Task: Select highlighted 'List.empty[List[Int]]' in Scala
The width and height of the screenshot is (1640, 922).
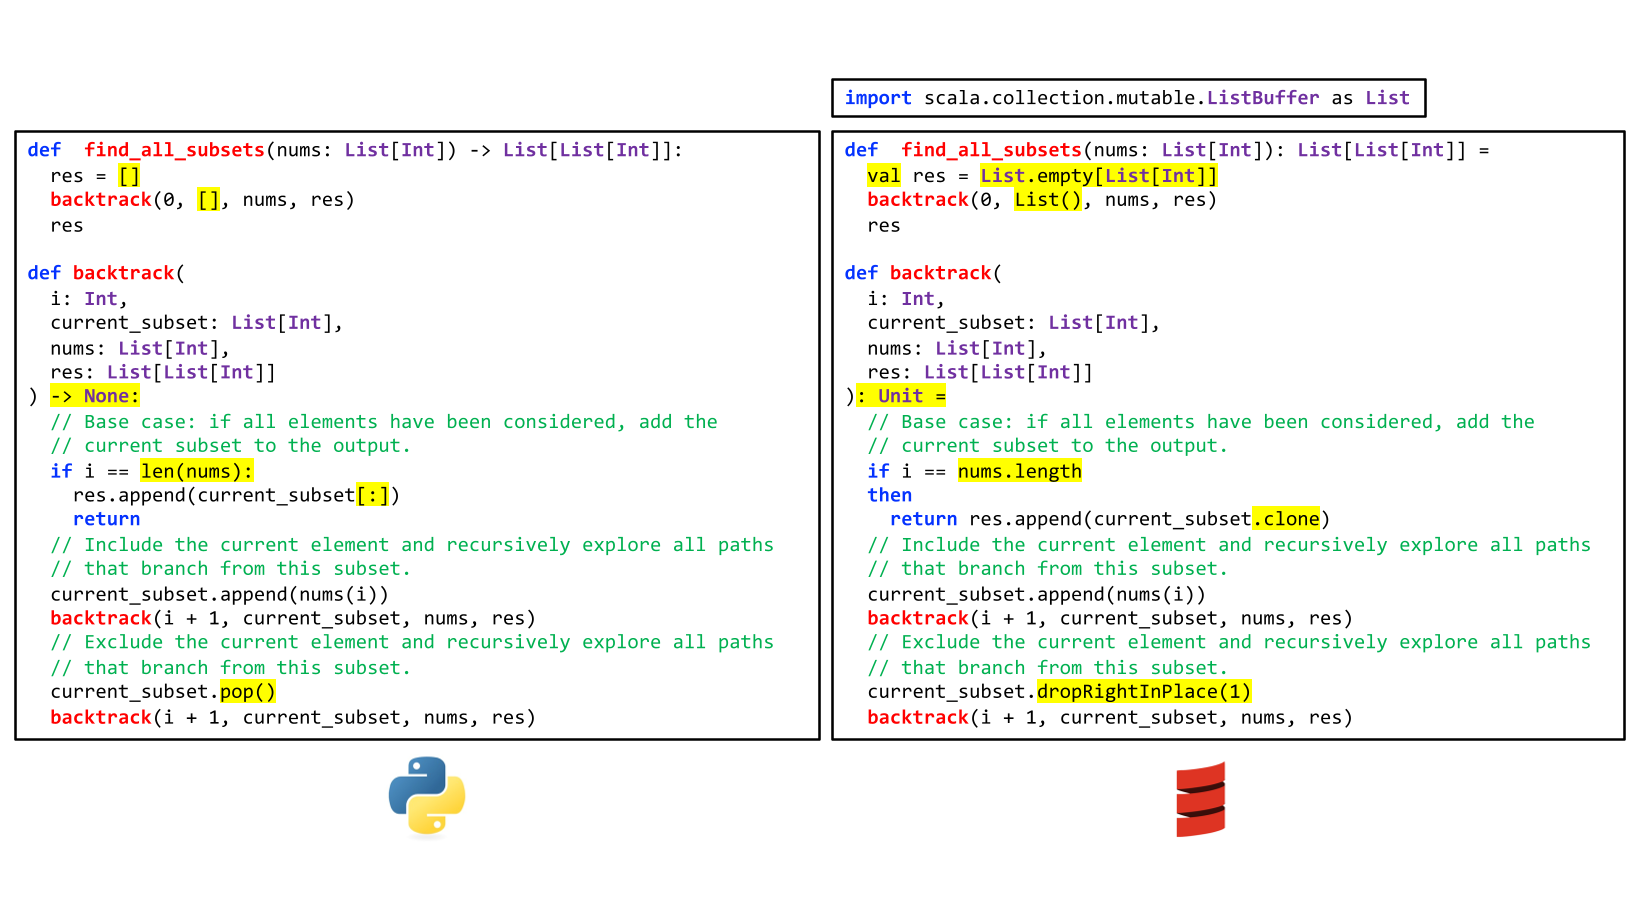Action: pyautogui.click(x=1098, y=176)
